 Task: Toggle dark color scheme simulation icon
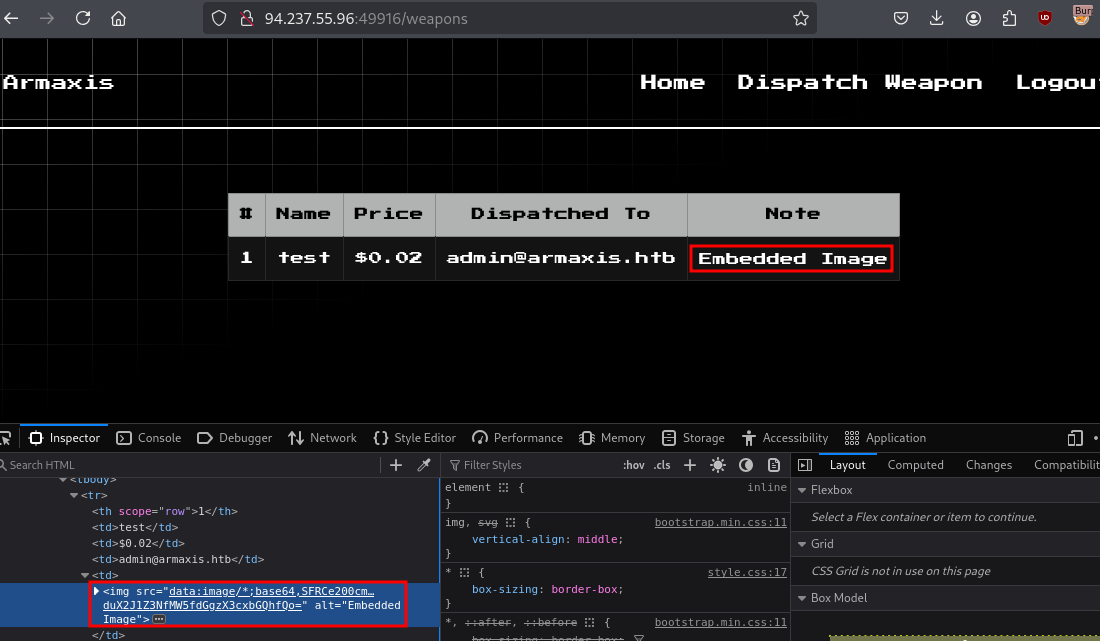pos(746,465)
